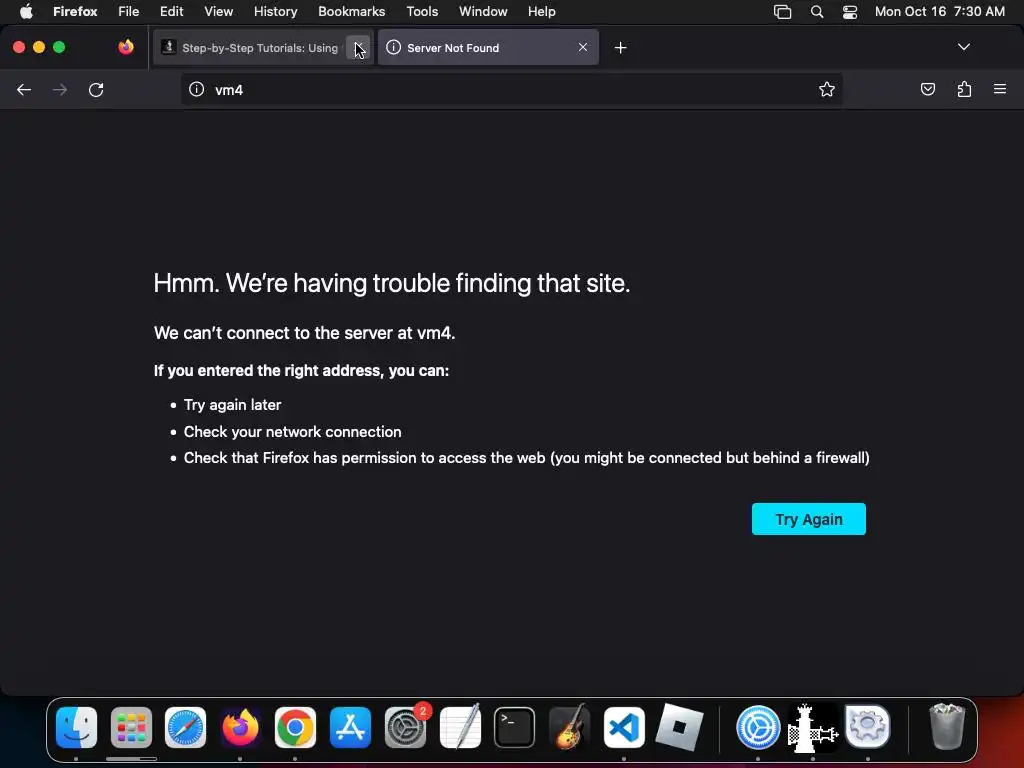
Task: Open the History menu
Action: tap(275, 12)
